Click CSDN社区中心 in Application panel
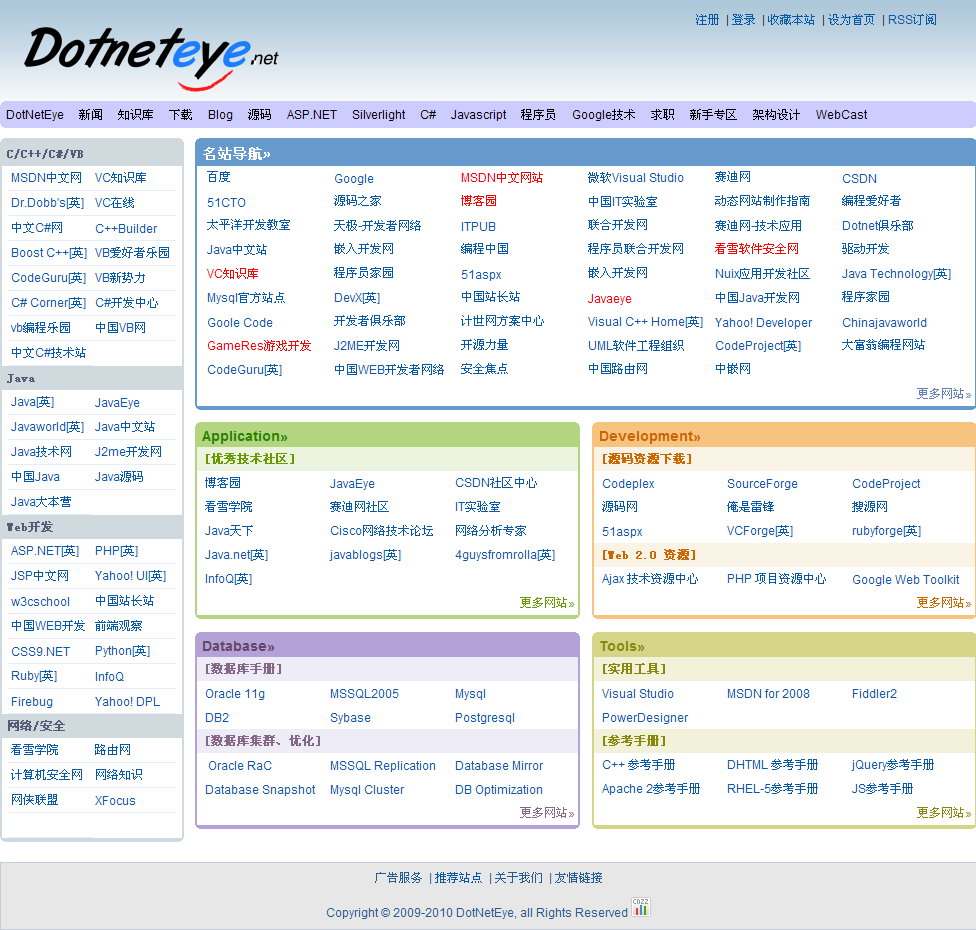Screen dimensions: 976x930 pos(495,483)
